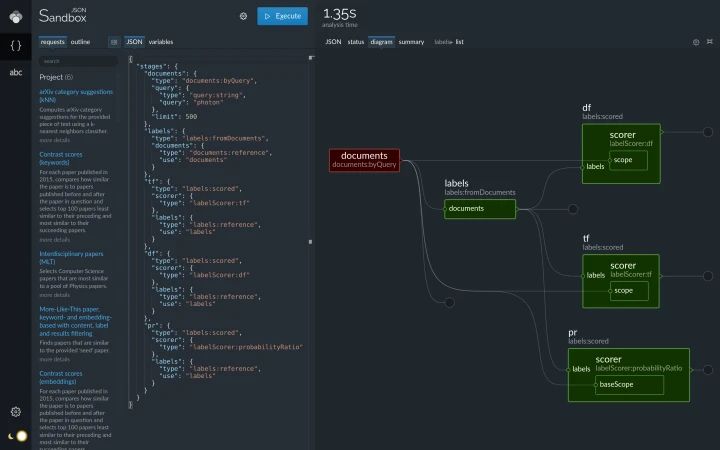Select the diagram tab

[x=381, y=42]
